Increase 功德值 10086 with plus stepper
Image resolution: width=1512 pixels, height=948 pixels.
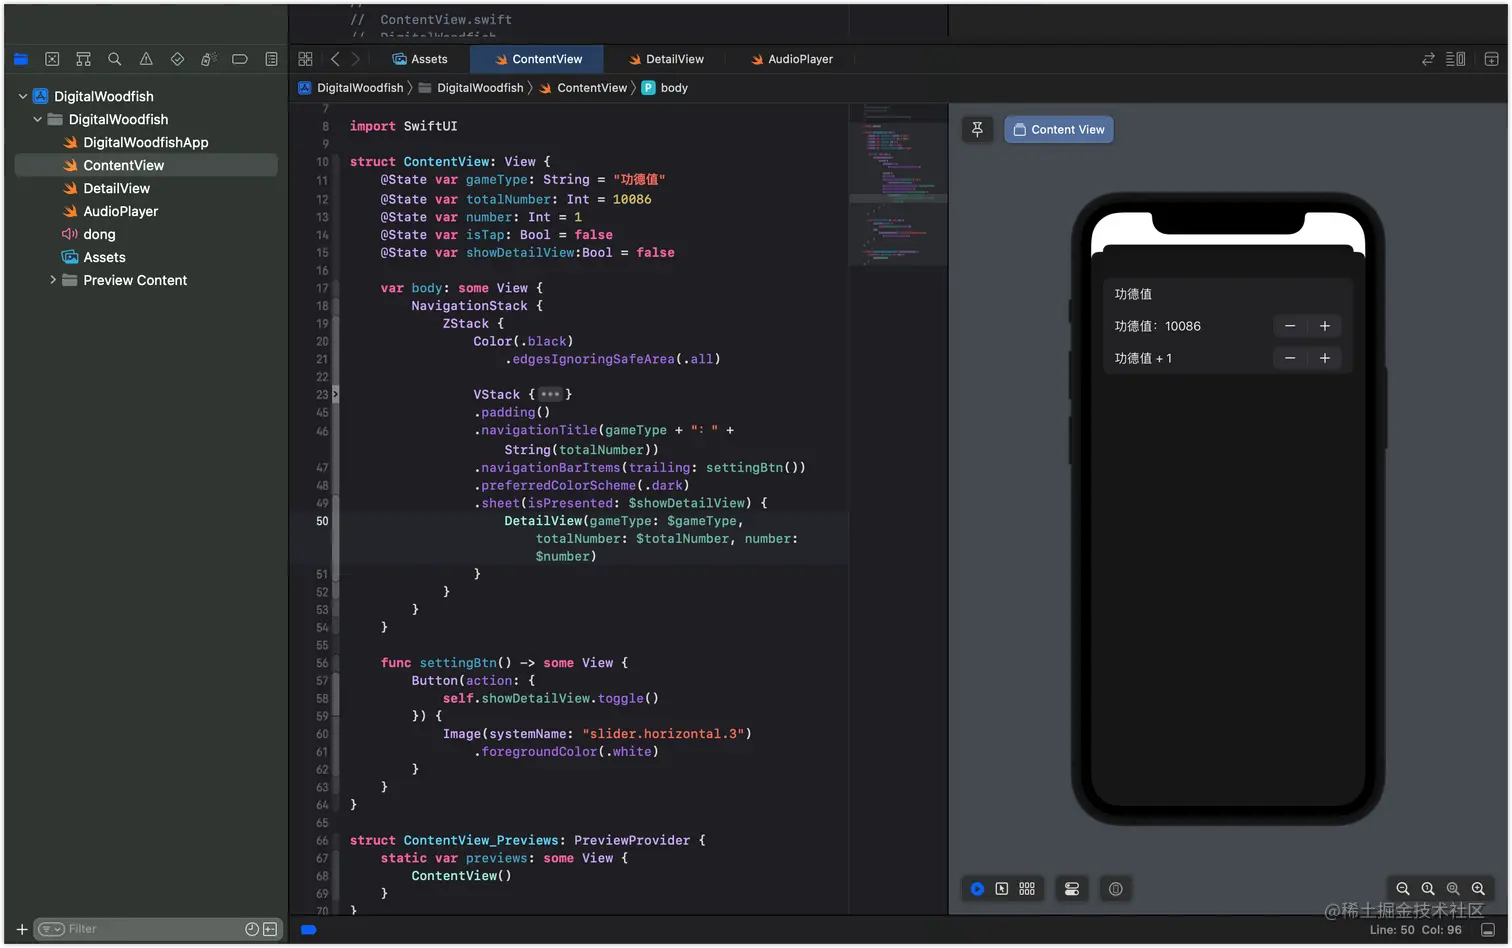(1324, 326)
